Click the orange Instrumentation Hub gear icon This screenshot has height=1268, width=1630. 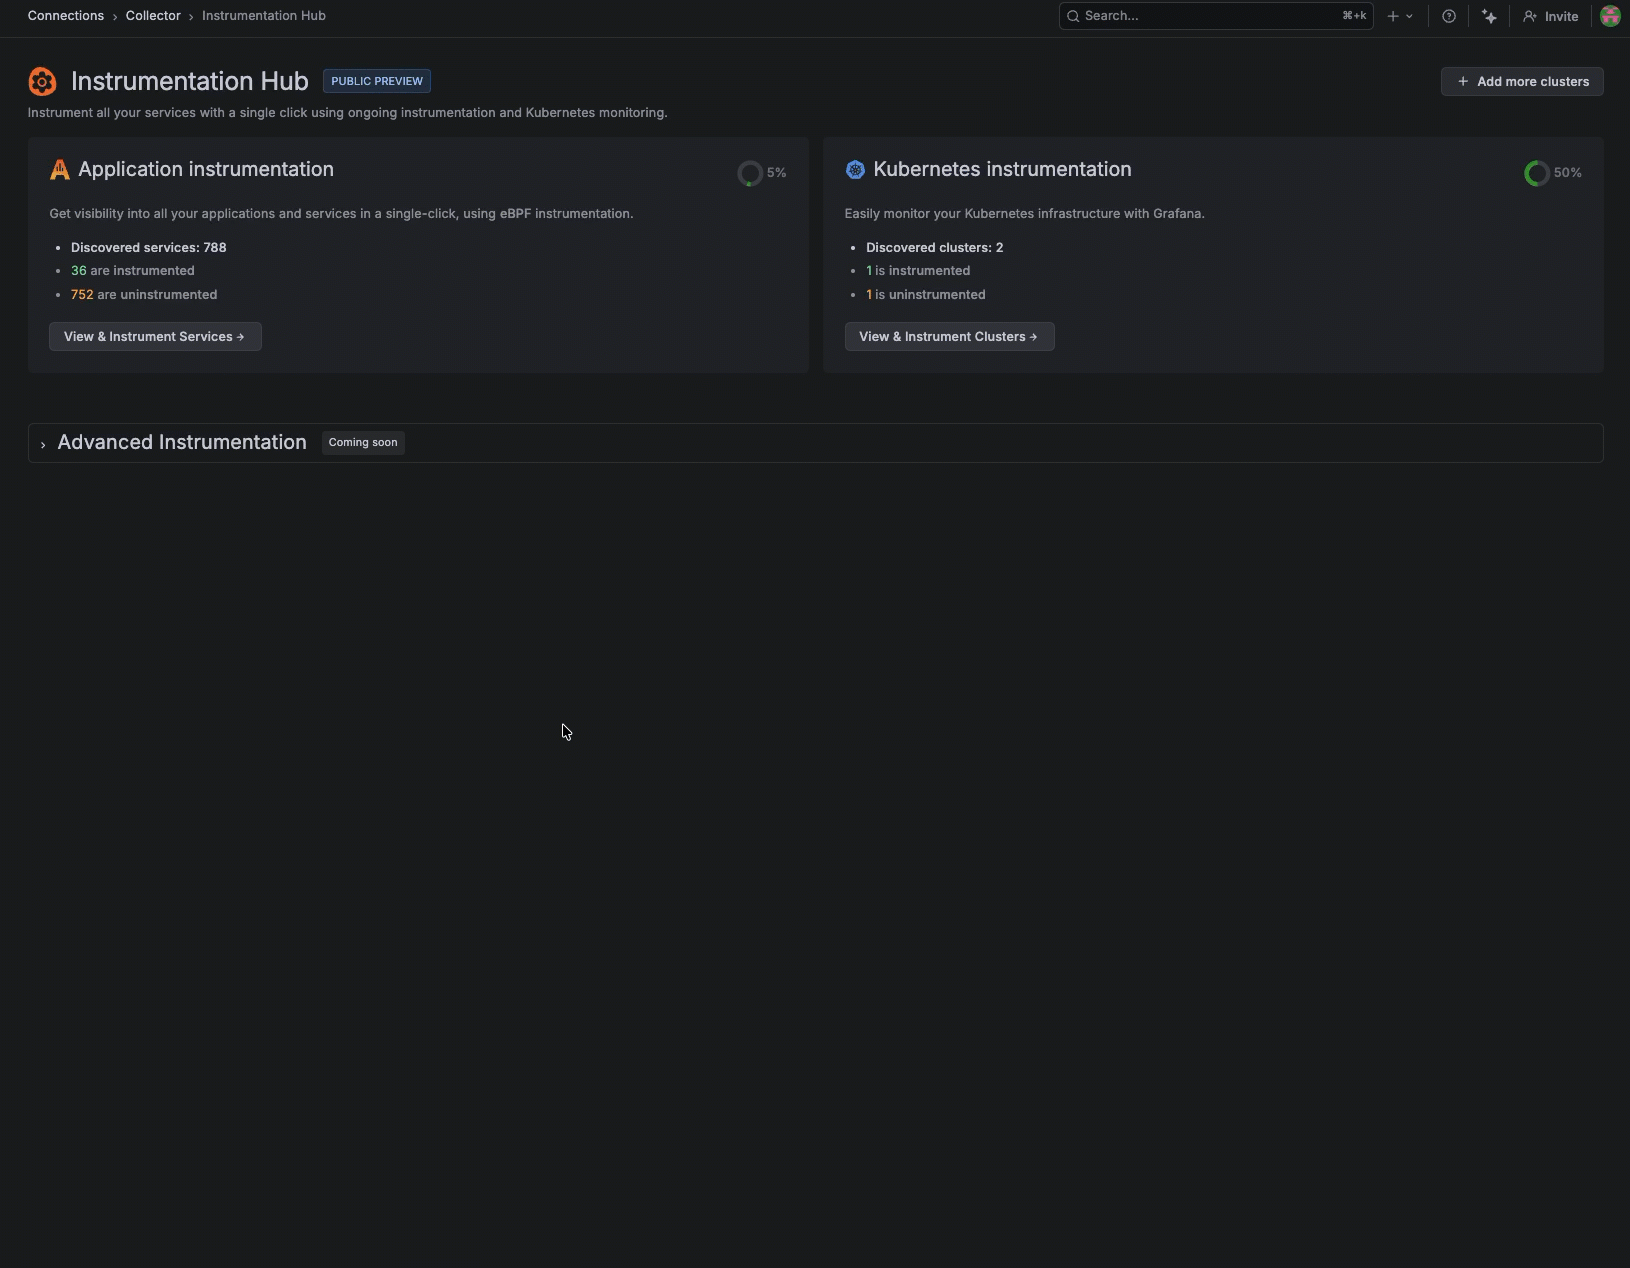point(42,81)
